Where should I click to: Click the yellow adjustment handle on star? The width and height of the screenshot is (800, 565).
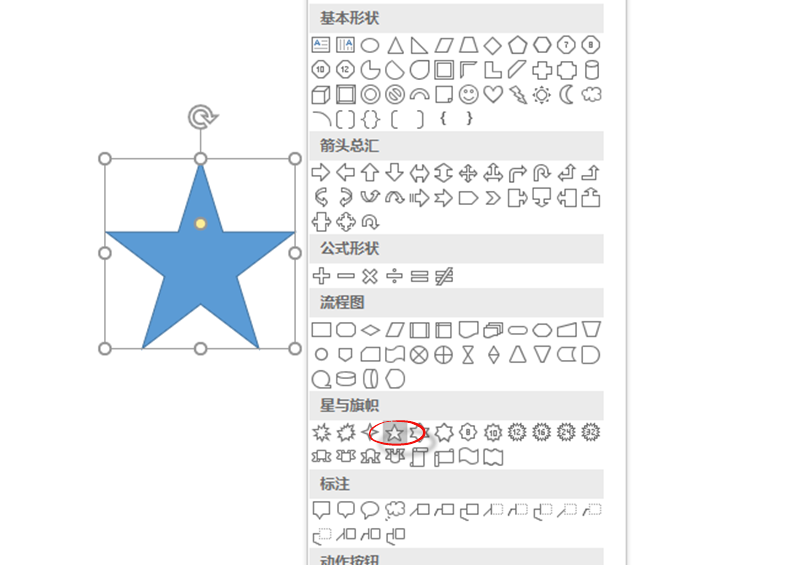tap(201, 224)
